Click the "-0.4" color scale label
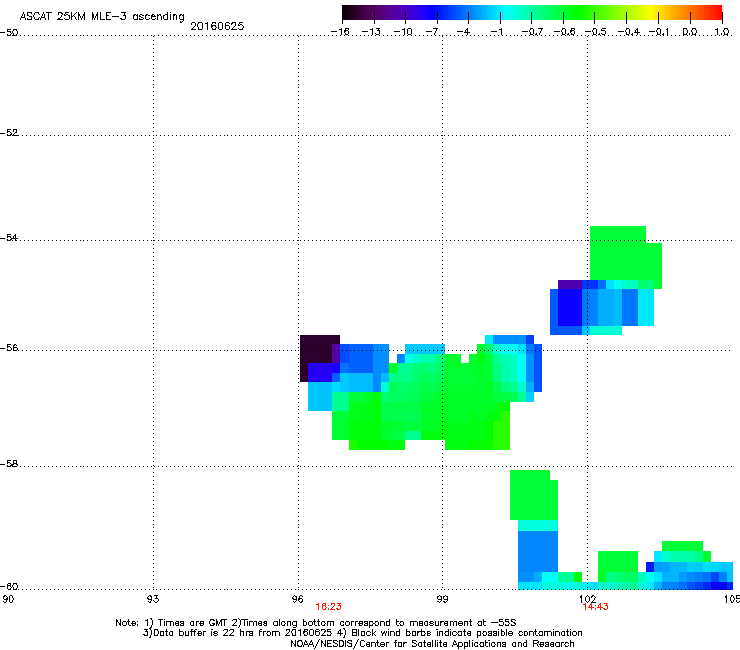This screenshot has height=650, width=740. [629, 32]
